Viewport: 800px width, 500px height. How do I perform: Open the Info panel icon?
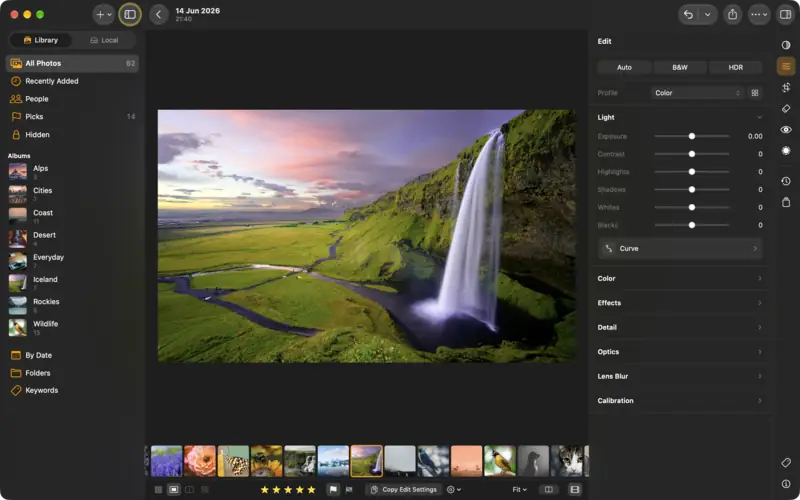pos(786,484)
